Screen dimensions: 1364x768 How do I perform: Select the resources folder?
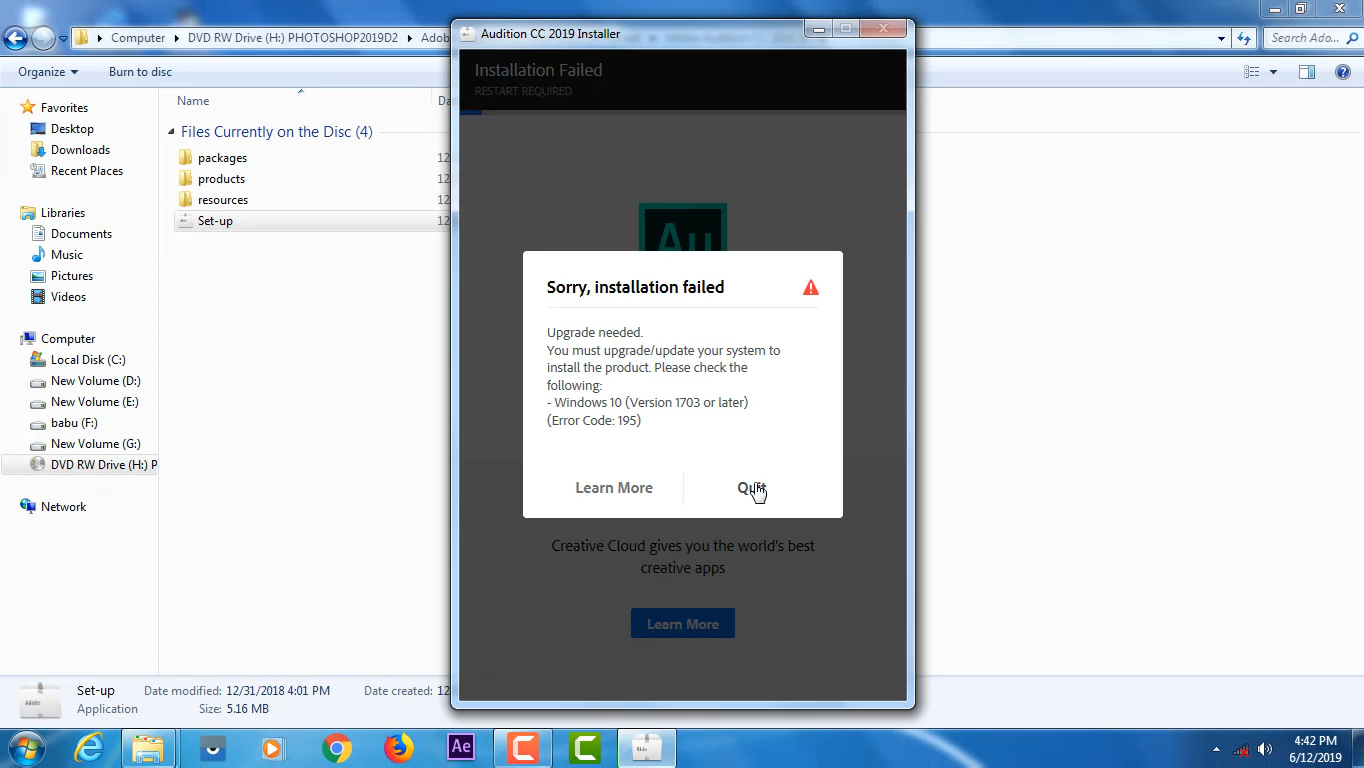click(222, 200)
